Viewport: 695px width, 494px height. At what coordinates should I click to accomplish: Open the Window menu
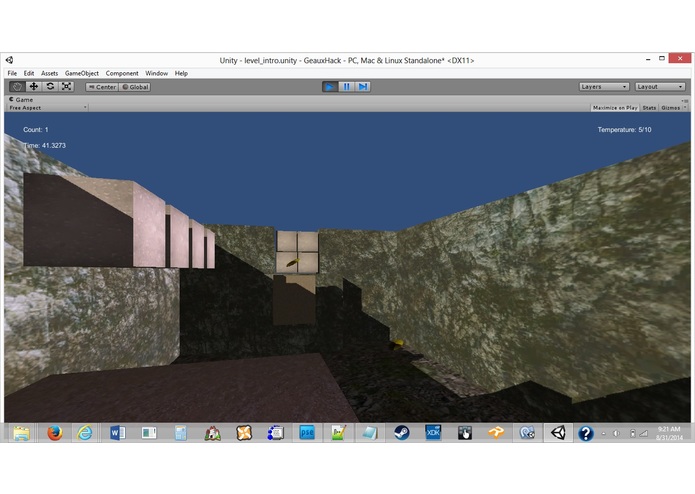[156, 73]
